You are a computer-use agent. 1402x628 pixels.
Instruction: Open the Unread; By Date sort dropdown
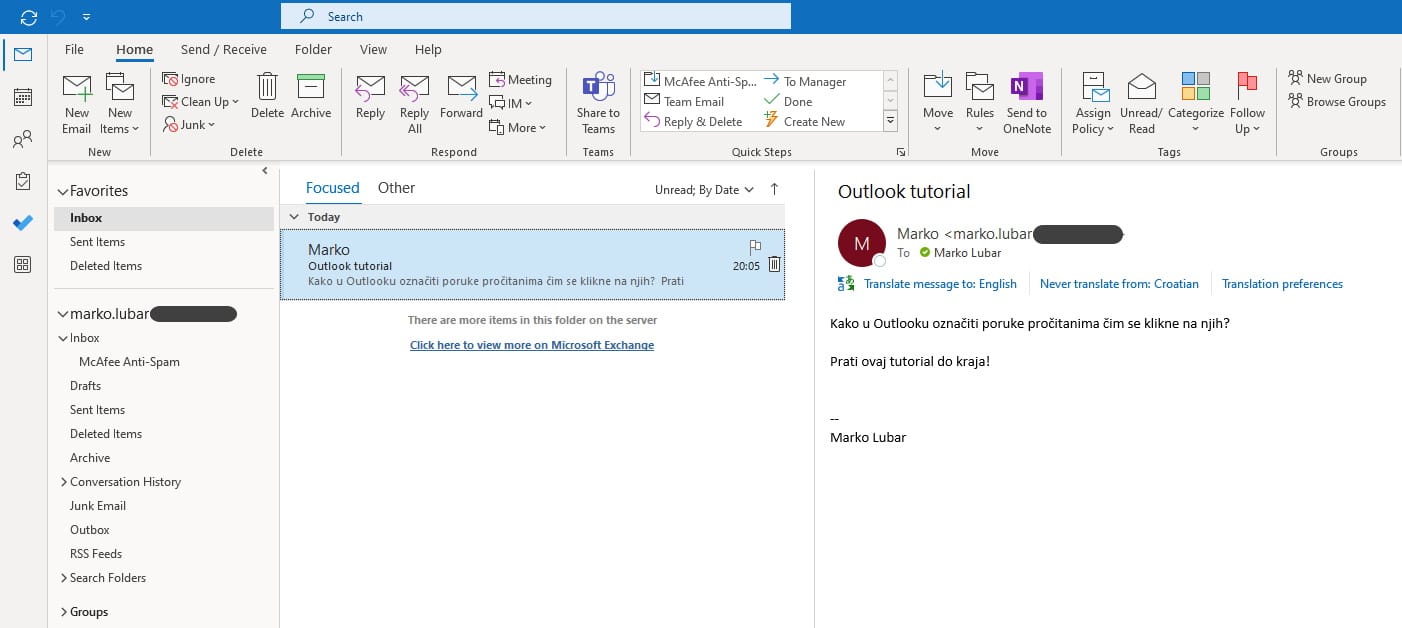[704, 189]
